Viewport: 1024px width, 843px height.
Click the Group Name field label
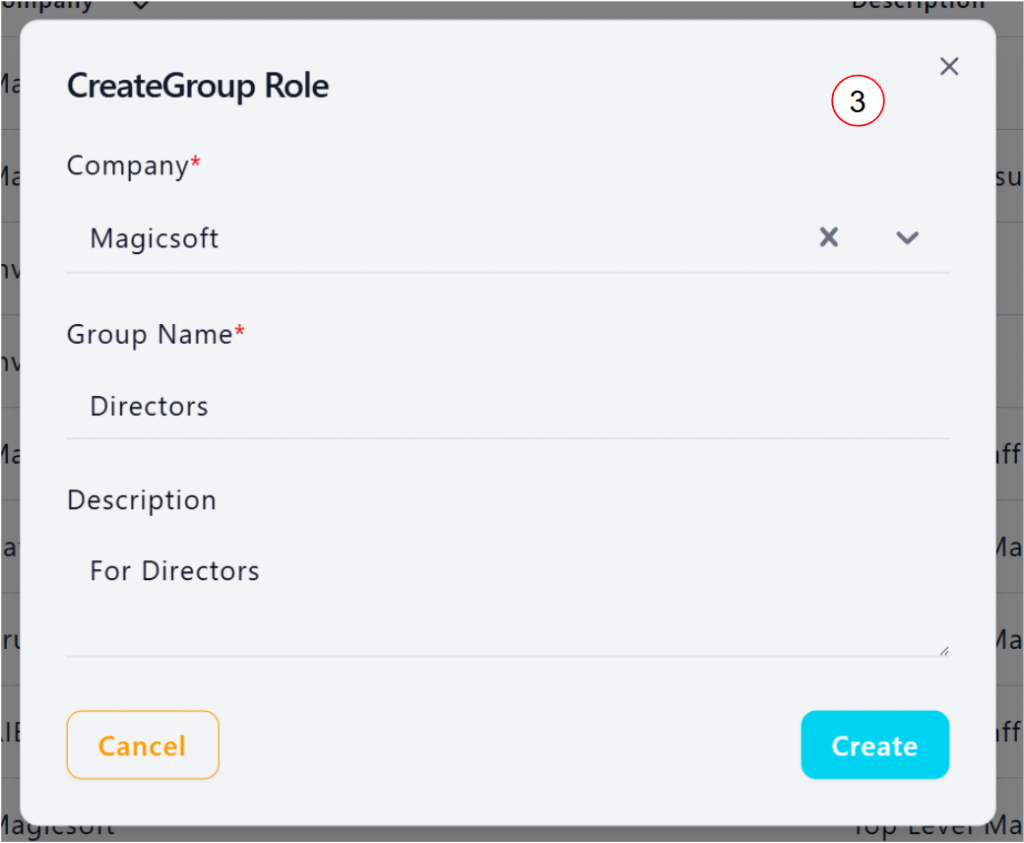click(x=149, y=334)
